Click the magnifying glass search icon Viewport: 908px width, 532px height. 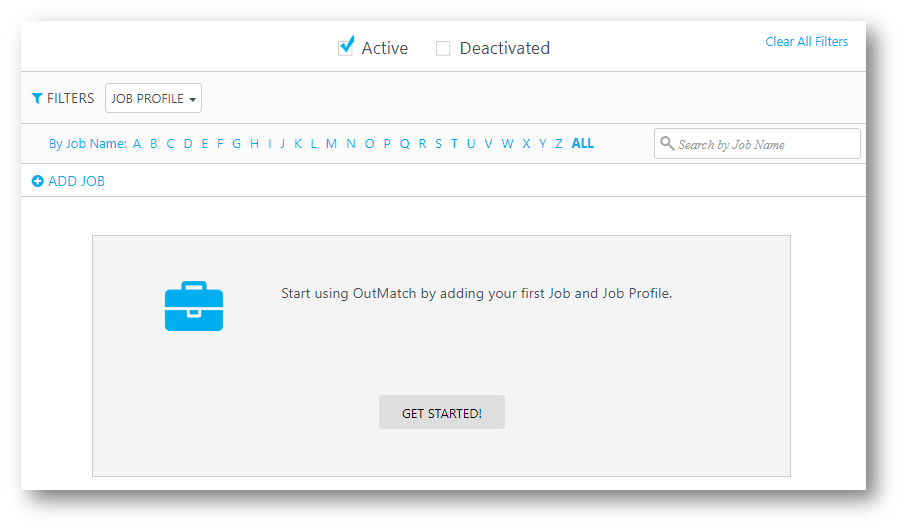(x=667, y=144)
